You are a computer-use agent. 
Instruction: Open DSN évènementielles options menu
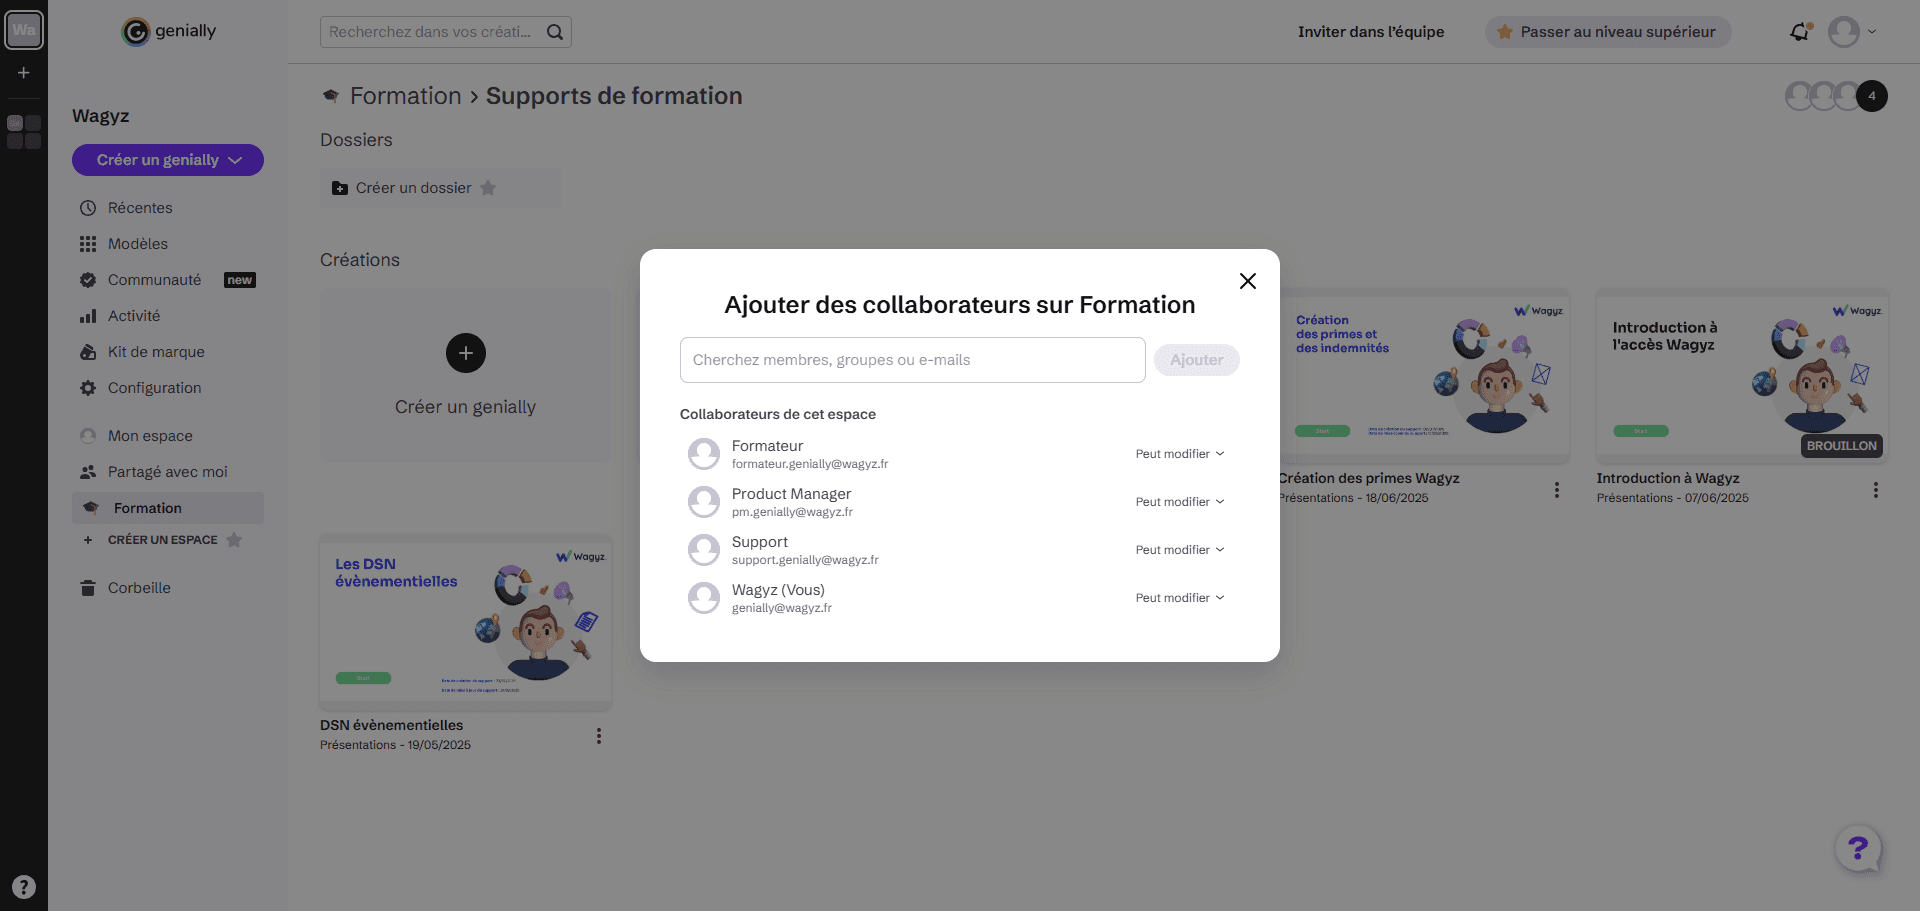[599, 736]
